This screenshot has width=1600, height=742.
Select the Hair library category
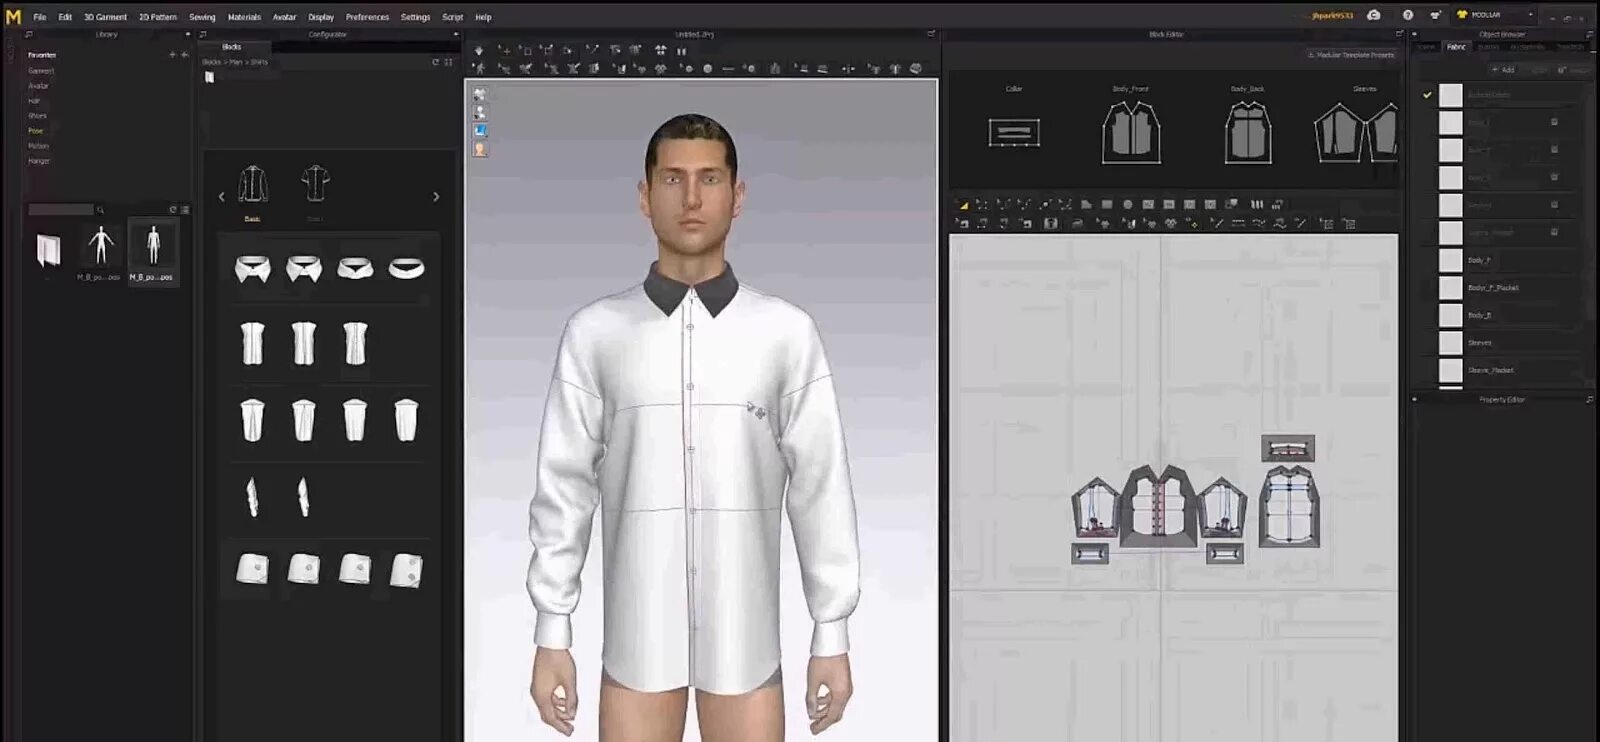pos(34,101)
